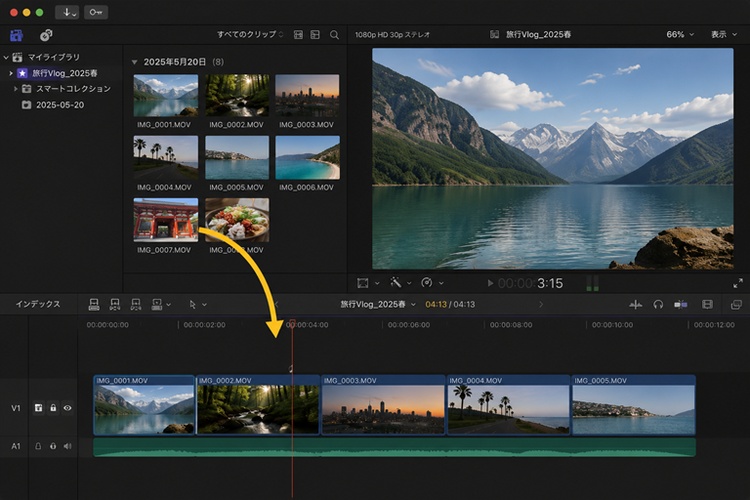The image size is (750, 500).
Task: Select the IMG_0003.MOV browser thumbnail
Action: pos(307,95)
